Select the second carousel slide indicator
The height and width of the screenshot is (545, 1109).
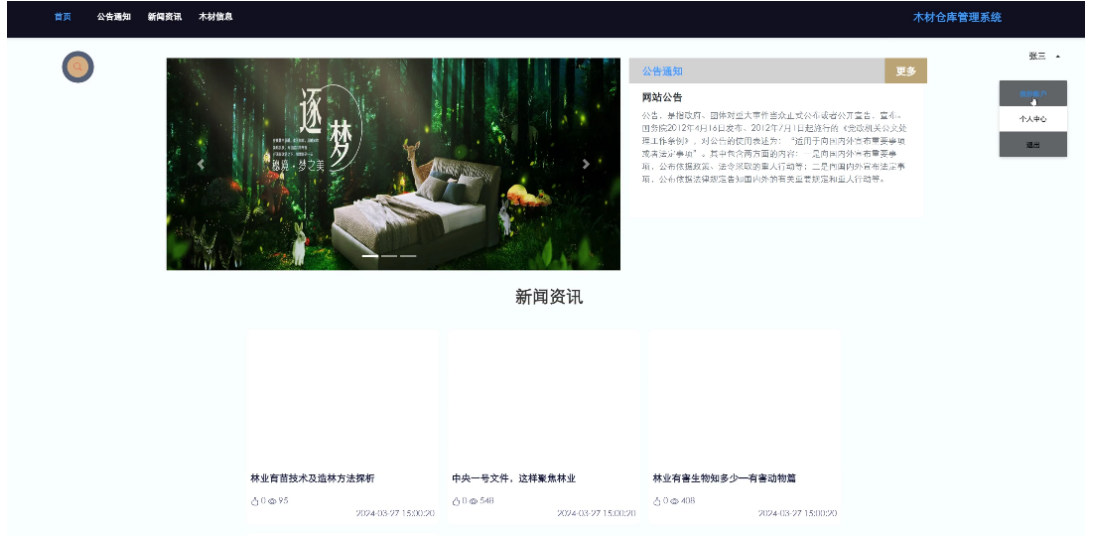click(389, 256)
